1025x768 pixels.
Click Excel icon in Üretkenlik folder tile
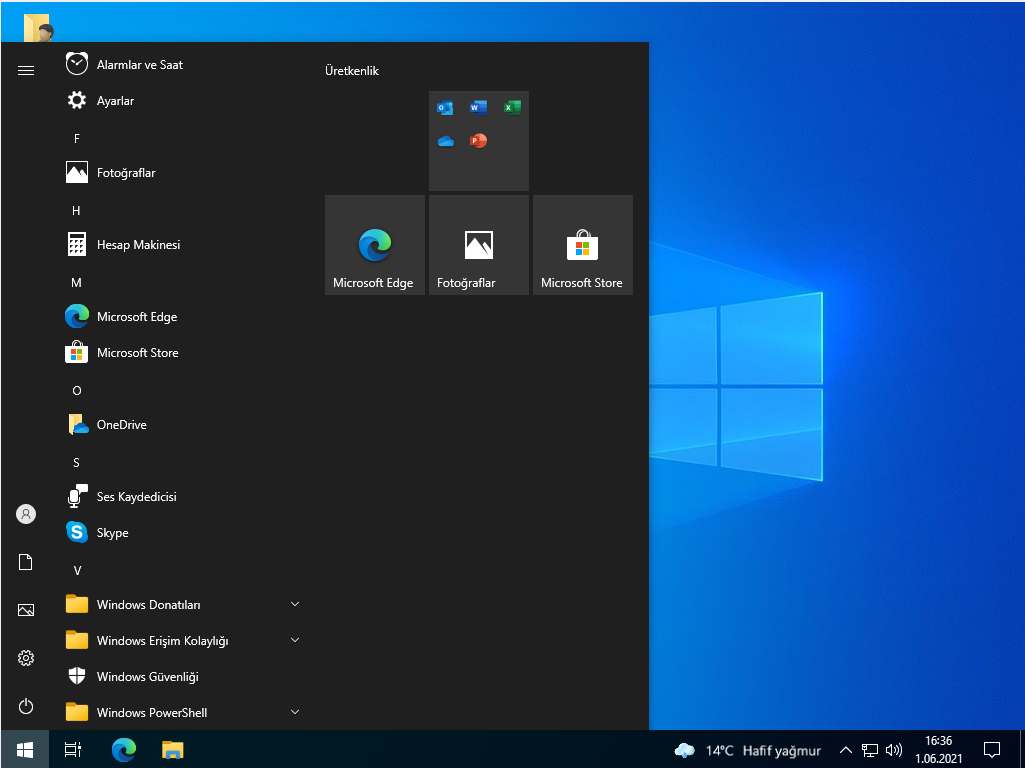(x=512, y=107)
